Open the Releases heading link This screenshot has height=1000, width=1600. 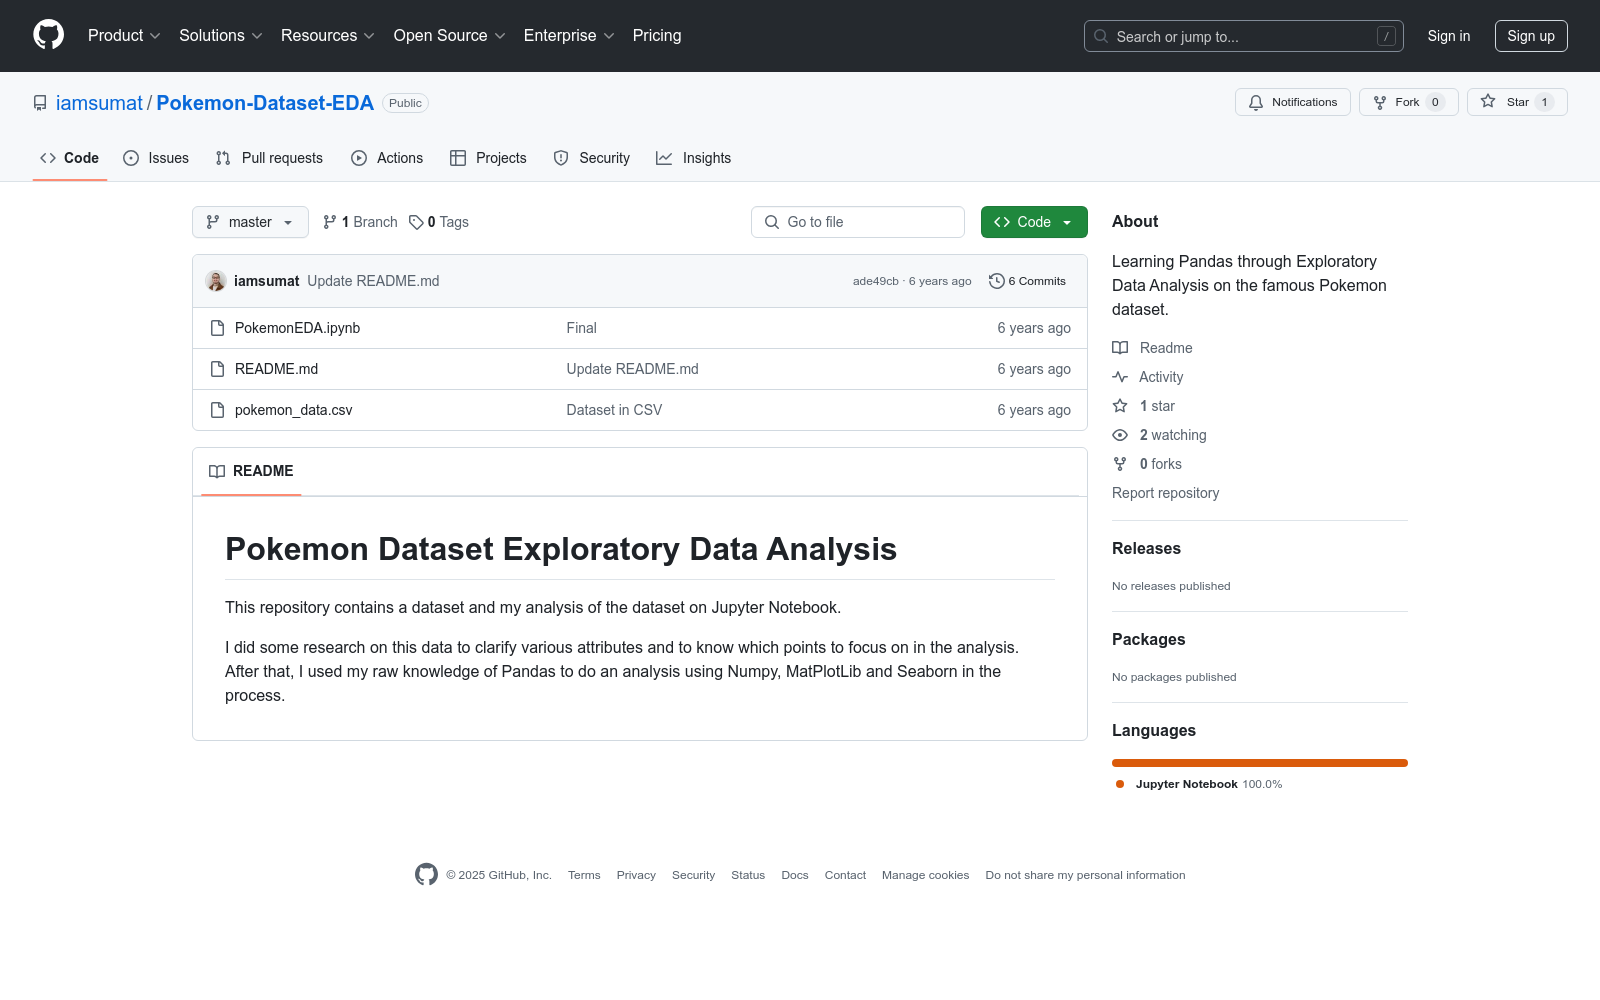[1146, 549]
